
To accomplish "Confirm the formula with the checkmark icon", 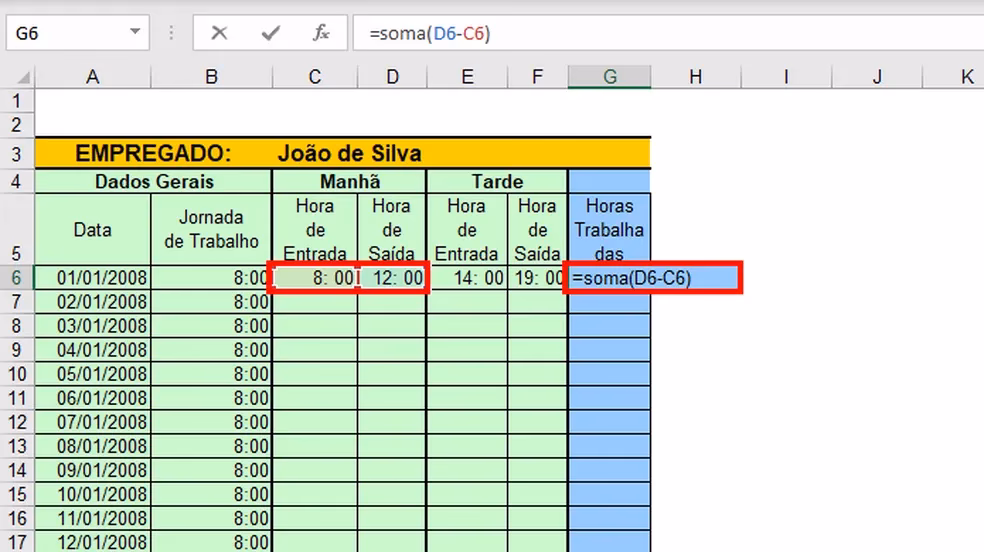I will (x=270, y=33).
